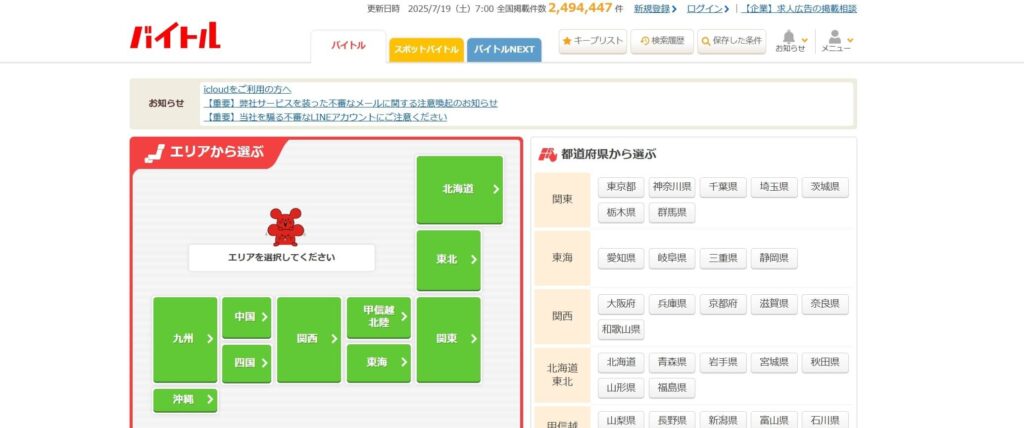Select 四国 area on map
This screenshot has height=428, width=1024.
click(x=246, y=363)
